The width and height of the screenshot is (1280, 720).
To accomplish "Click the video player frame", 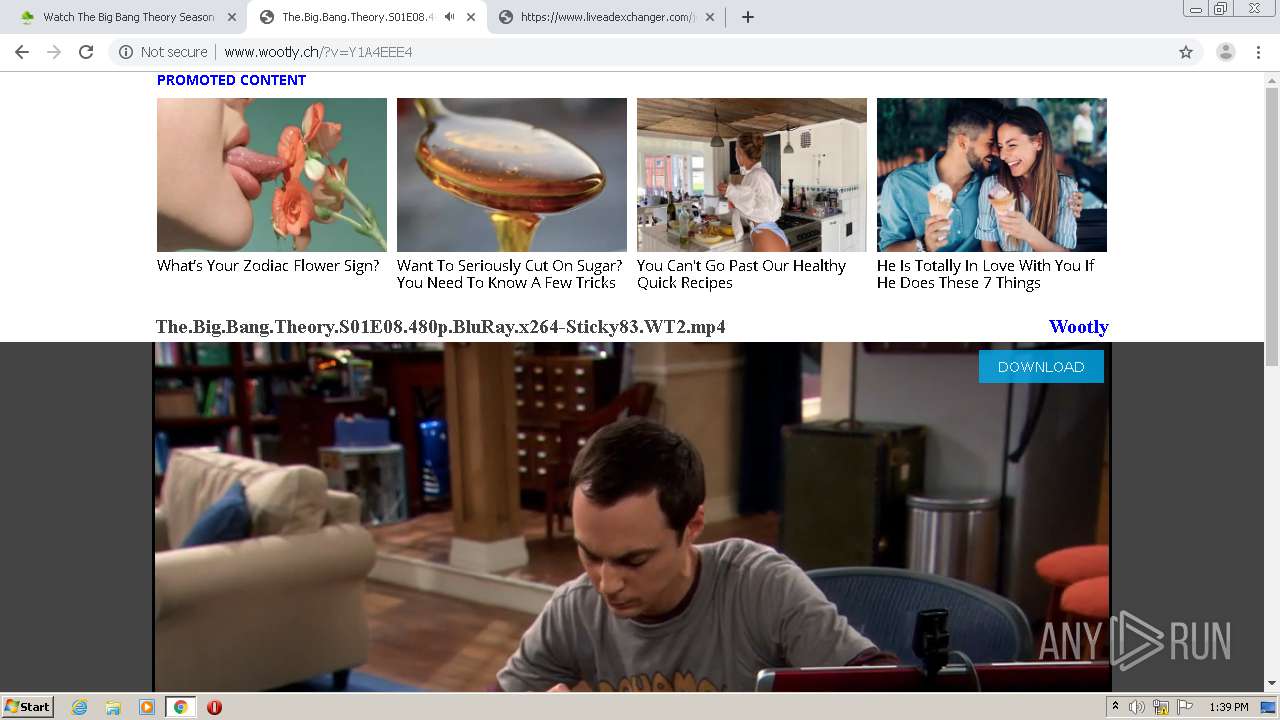I will [632, 517].
